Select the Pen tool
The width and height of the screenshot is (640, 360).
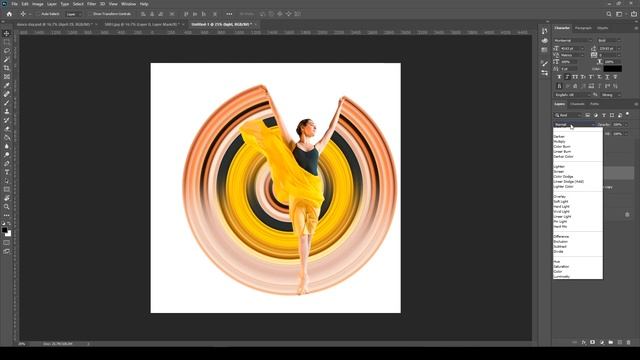tap(7, 164)
